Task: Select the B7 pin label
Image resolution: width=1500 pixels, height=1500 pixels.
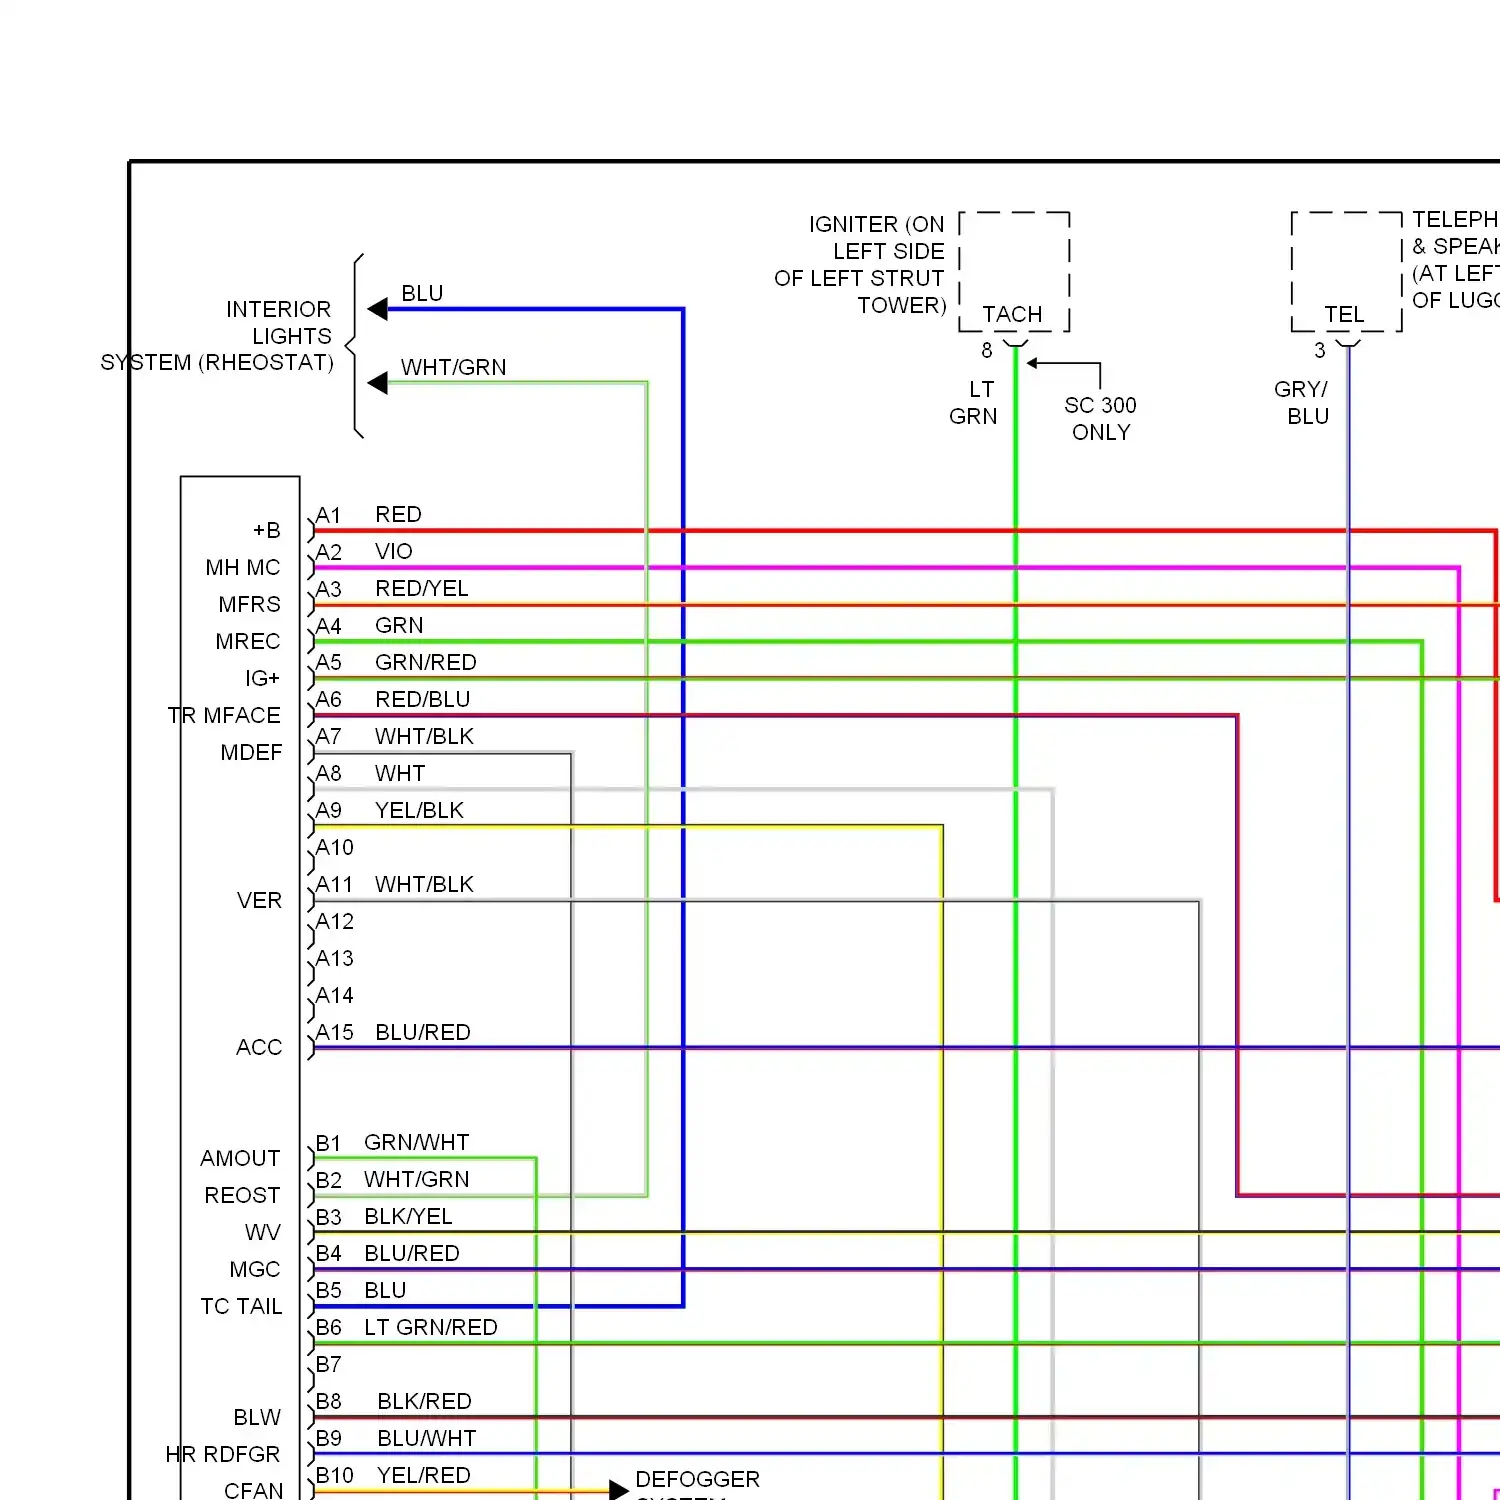Action: (x=329, y=1364)
